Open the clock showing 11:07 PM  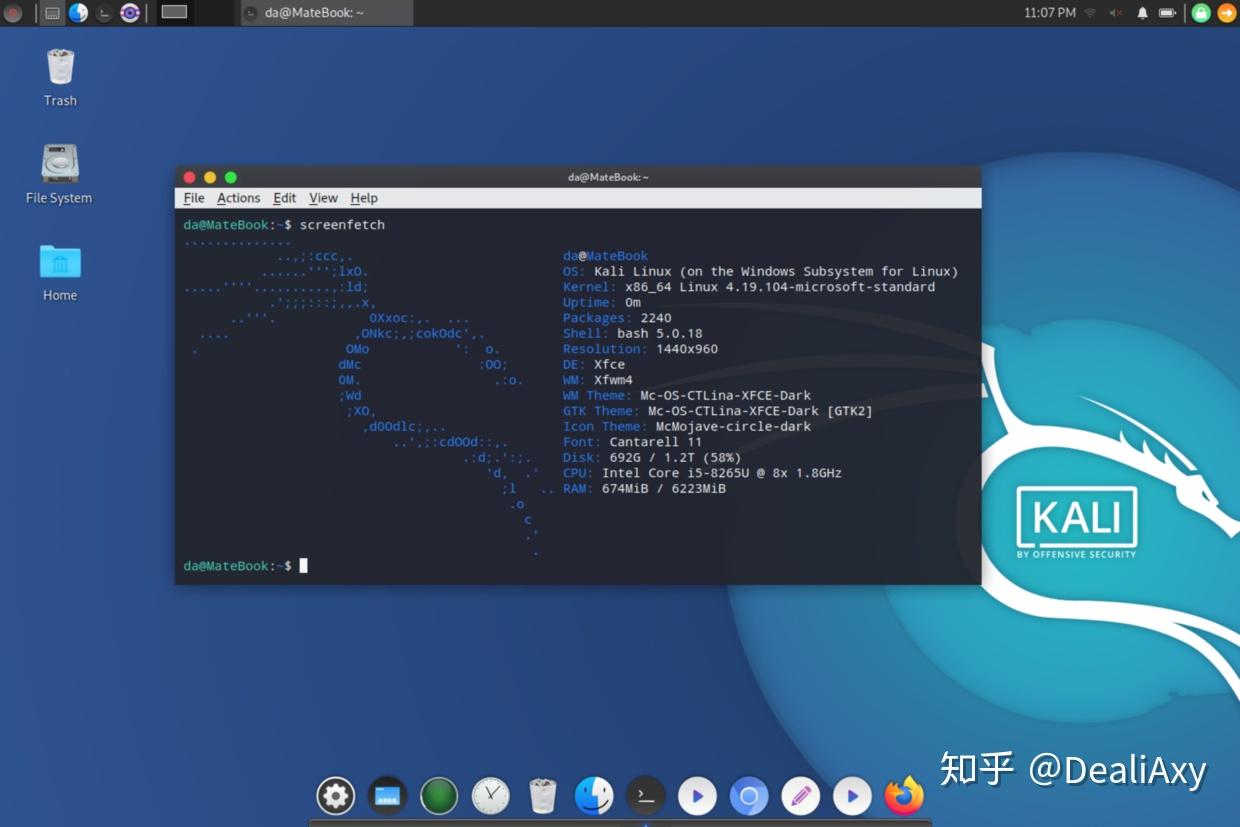click(x=1050, y=13)
